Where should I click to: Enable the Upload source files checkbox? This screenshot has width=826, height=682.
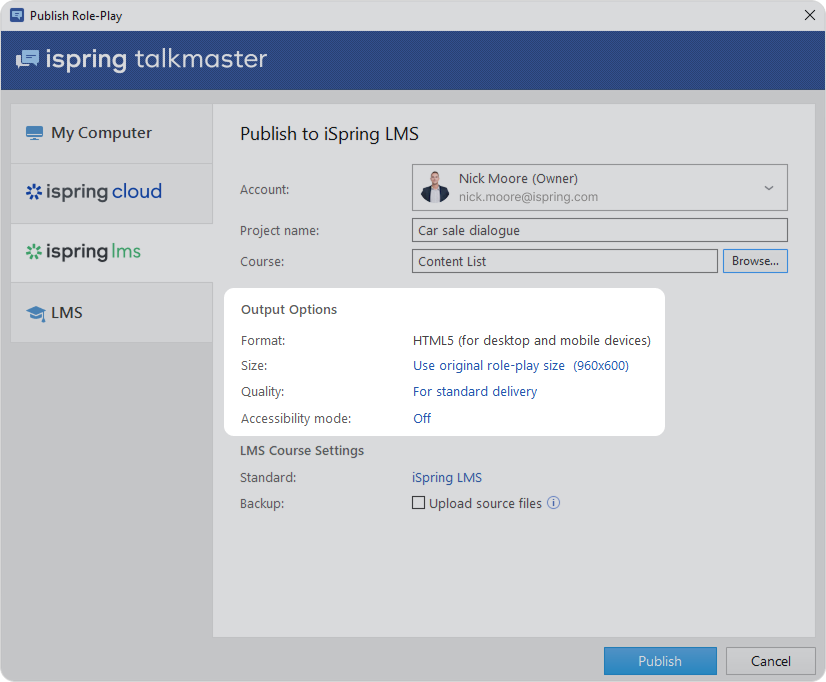click(x=419, y=503)
